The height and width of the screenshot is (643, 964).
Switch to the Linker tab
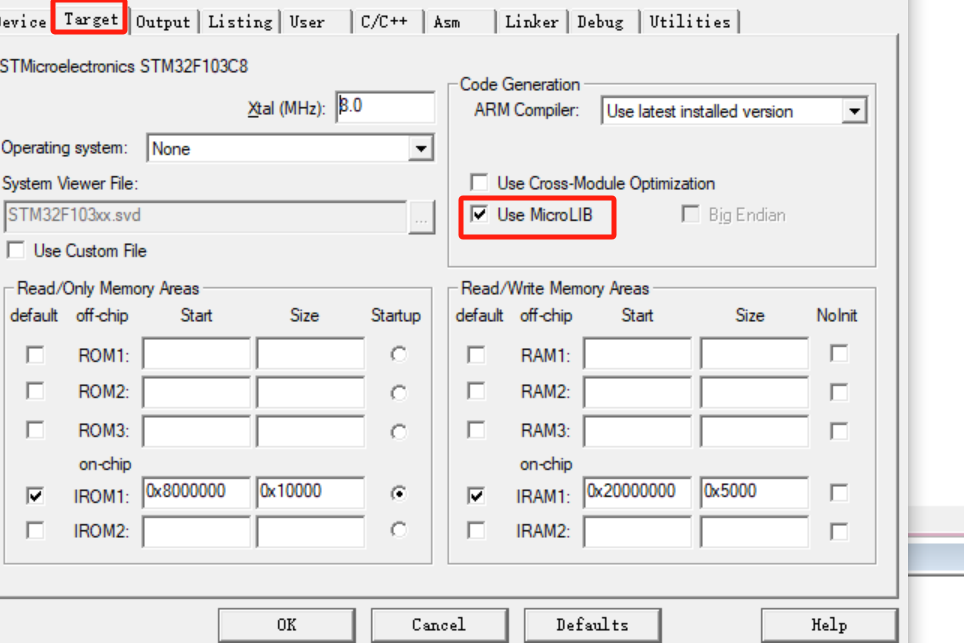[532, 22]
